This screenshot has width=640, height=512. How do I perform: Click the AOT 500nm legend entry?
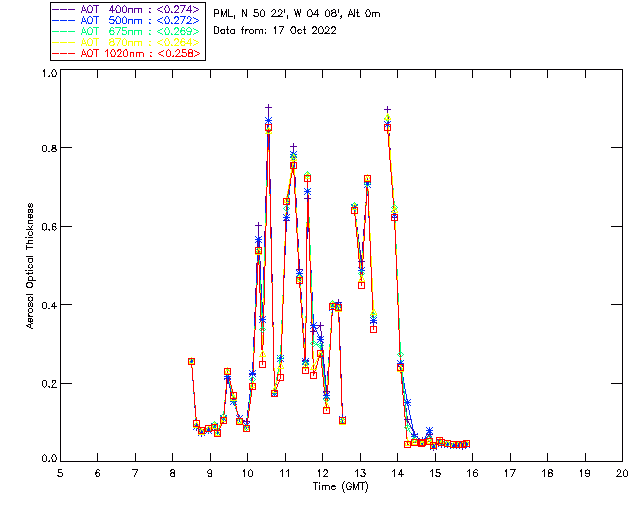(x=127, y=20)
